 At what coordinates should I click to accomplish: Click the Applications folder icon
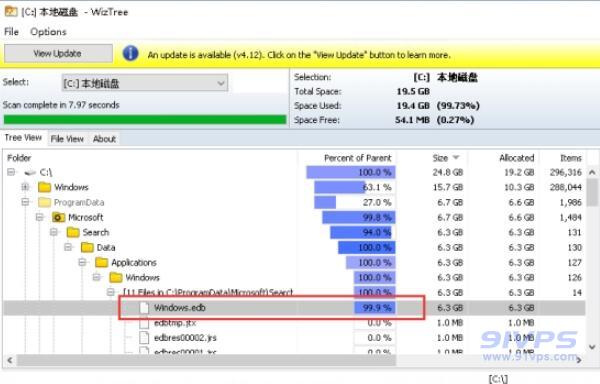pos(102,262)
